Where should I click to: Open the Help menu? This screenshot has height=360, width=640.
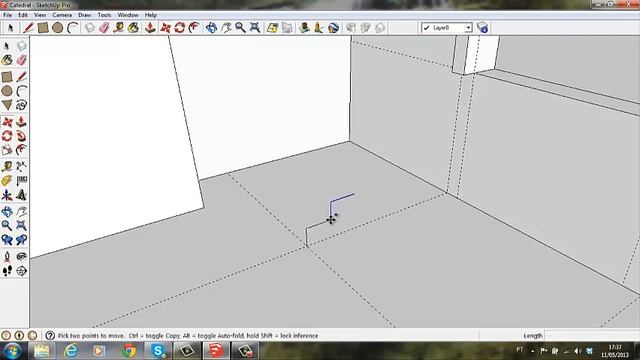[x=151, y=15]
